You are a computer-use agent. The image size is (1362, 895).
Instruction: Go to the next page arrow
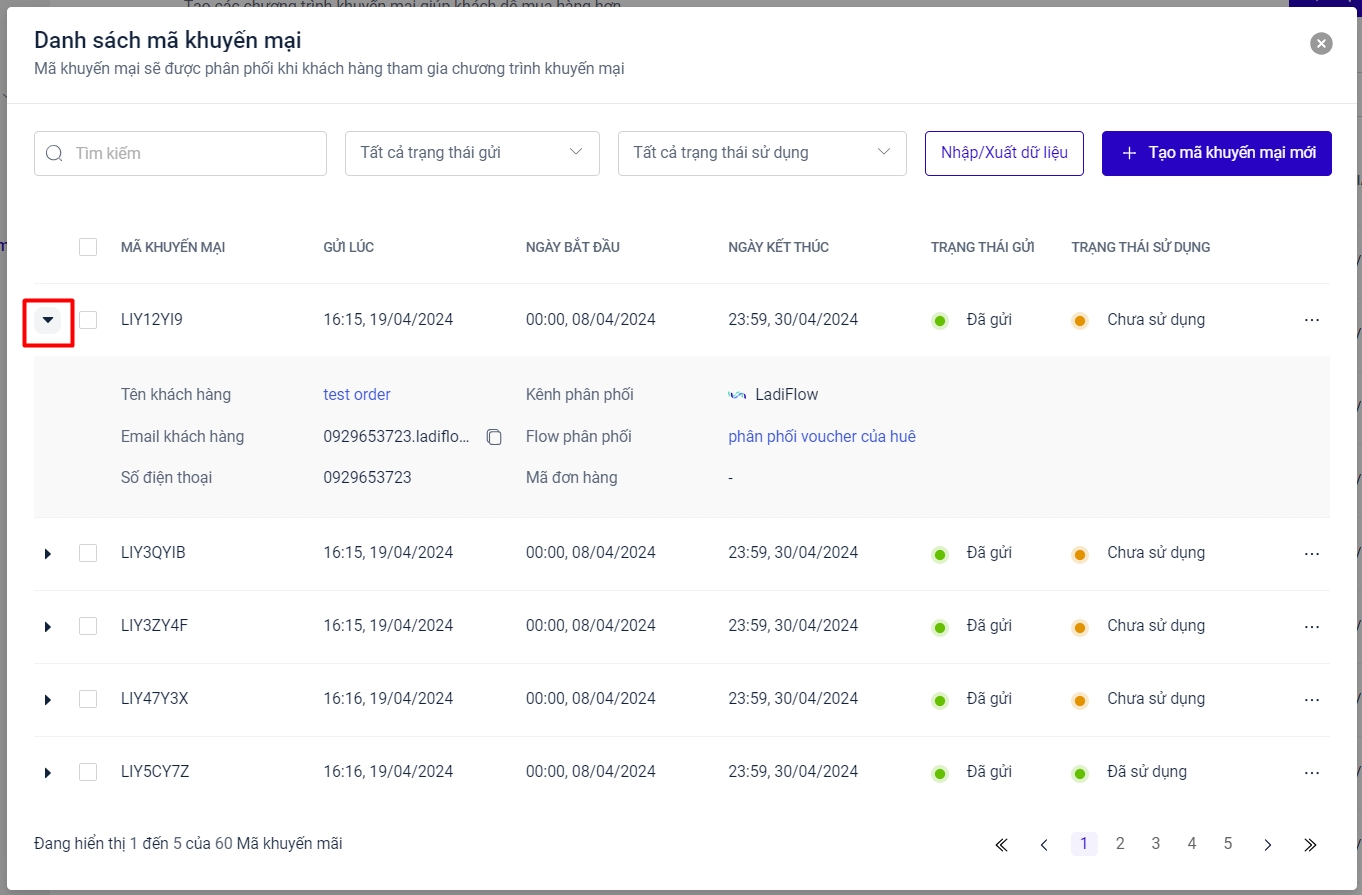[x=1267, y=845]
